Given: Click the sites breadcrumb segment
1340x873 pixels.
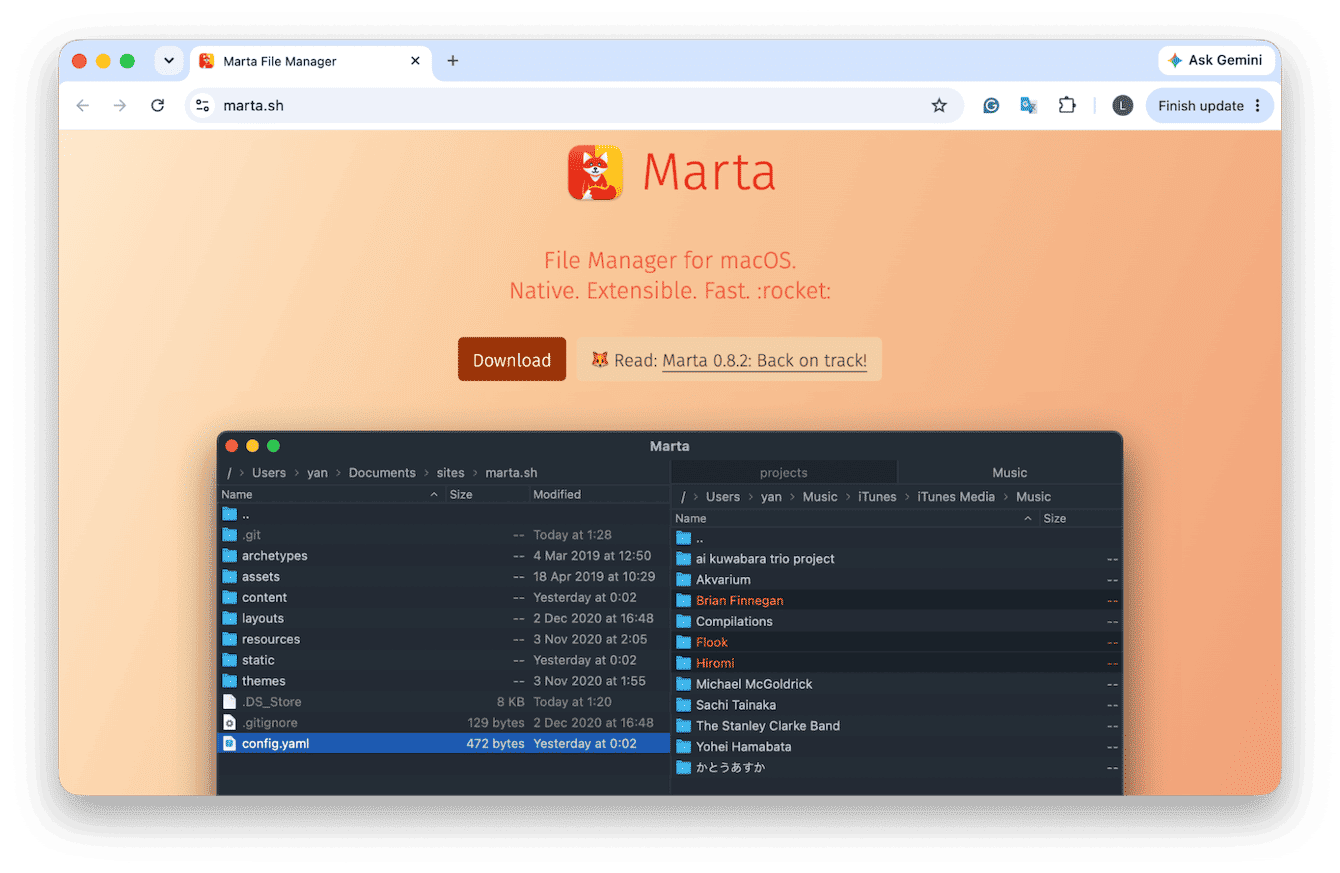Looking at the screenshot, I should [x=451, y=473].
